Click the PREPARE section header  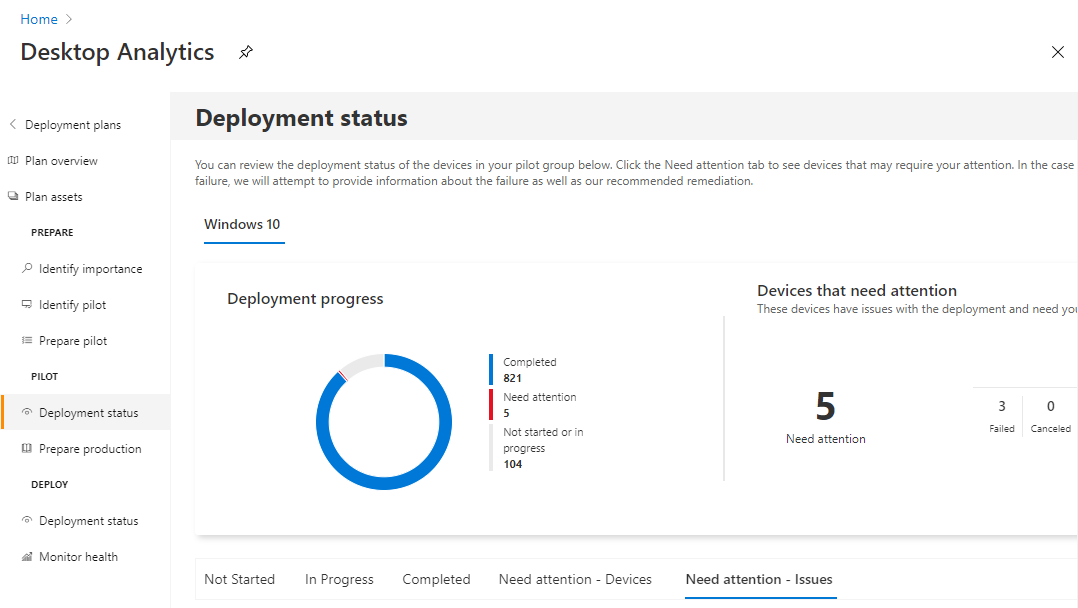tap(52, 232)
